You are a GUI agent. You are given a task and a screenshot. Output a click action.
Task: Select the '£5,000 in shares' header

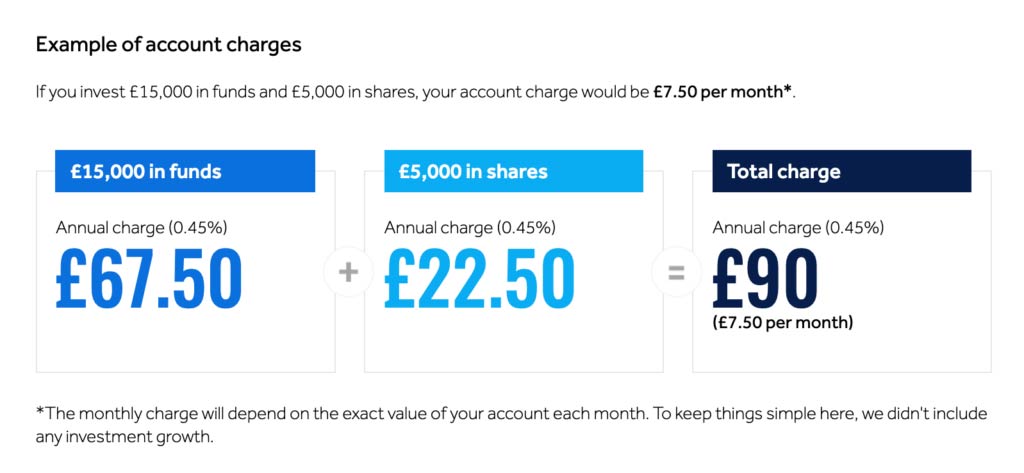[513, 171]
